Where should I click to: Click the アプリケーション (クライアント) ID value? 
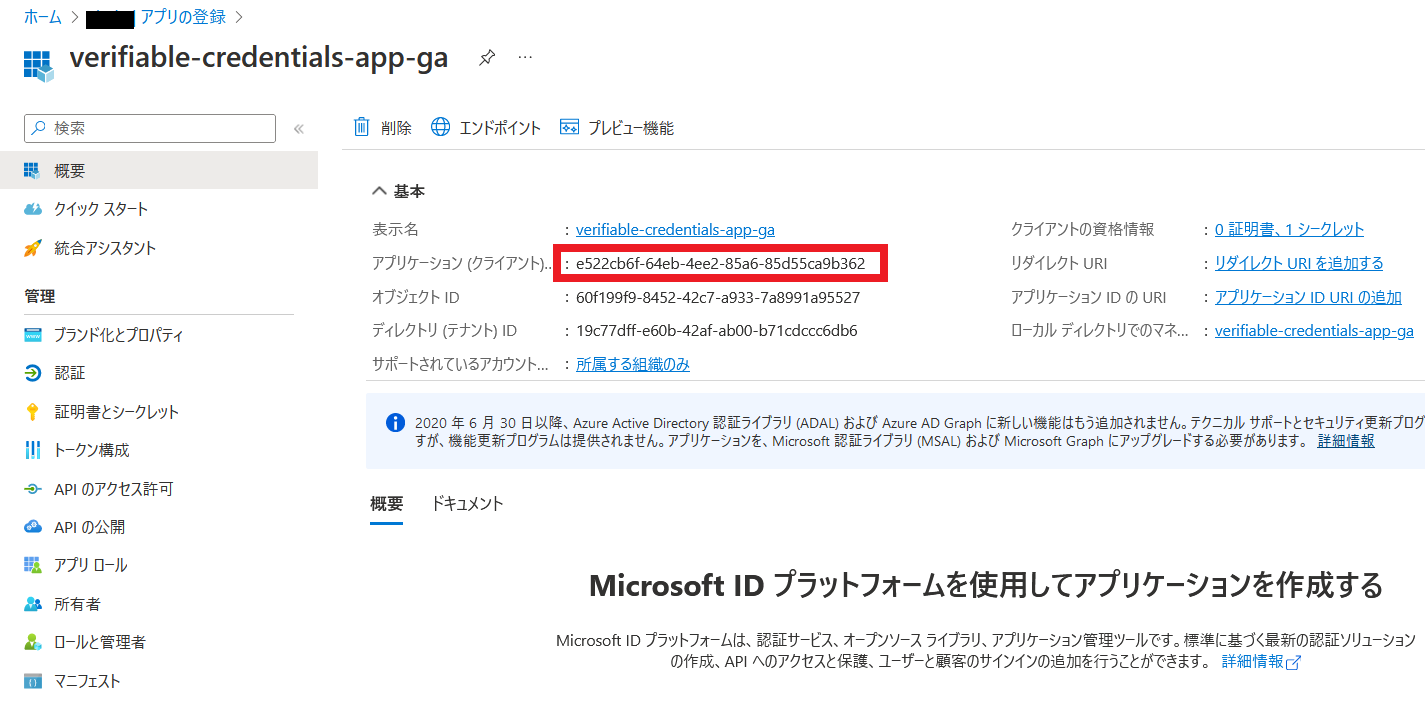[720, 264]
